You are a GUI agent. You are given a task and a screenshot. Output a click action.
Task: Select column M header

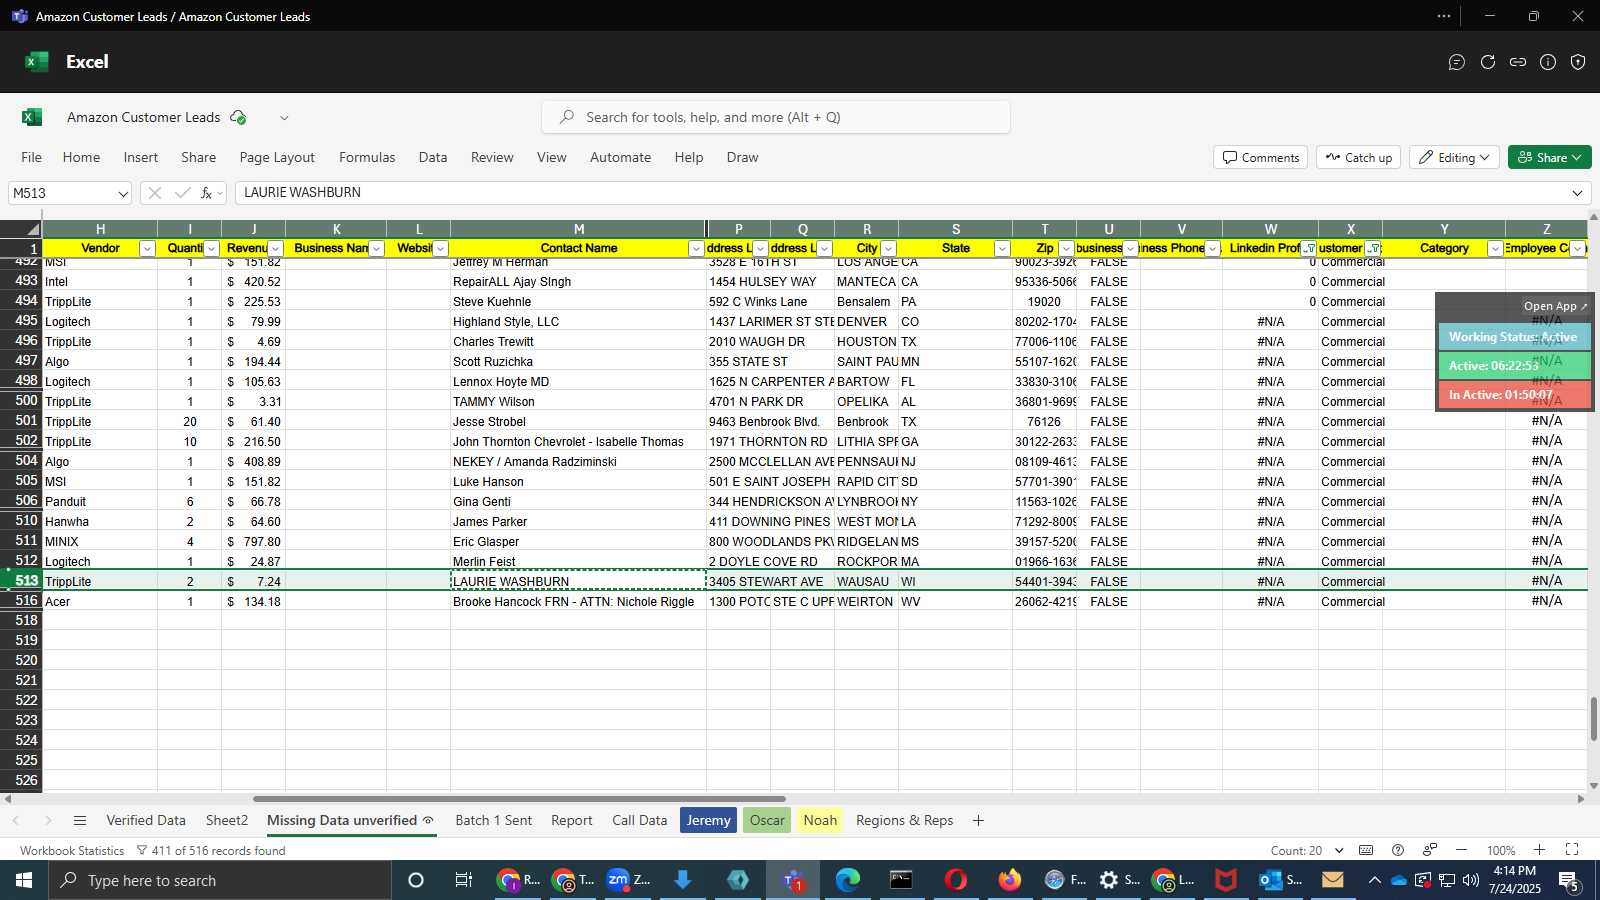pos(578,229)
